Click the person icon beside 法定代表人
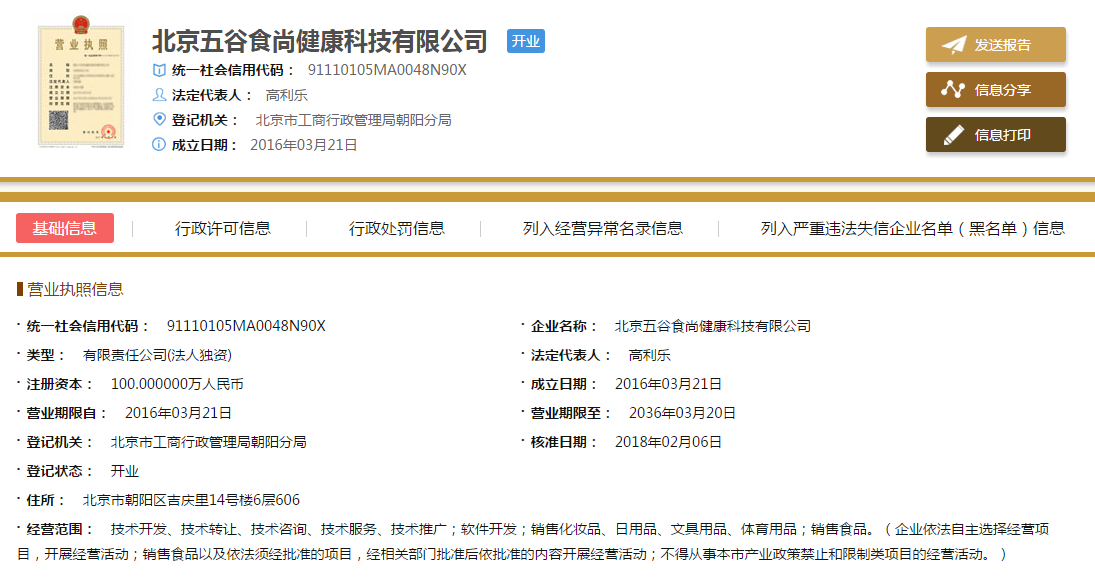This screenshot has height=579, width=1095. click(x=158, y=95)
